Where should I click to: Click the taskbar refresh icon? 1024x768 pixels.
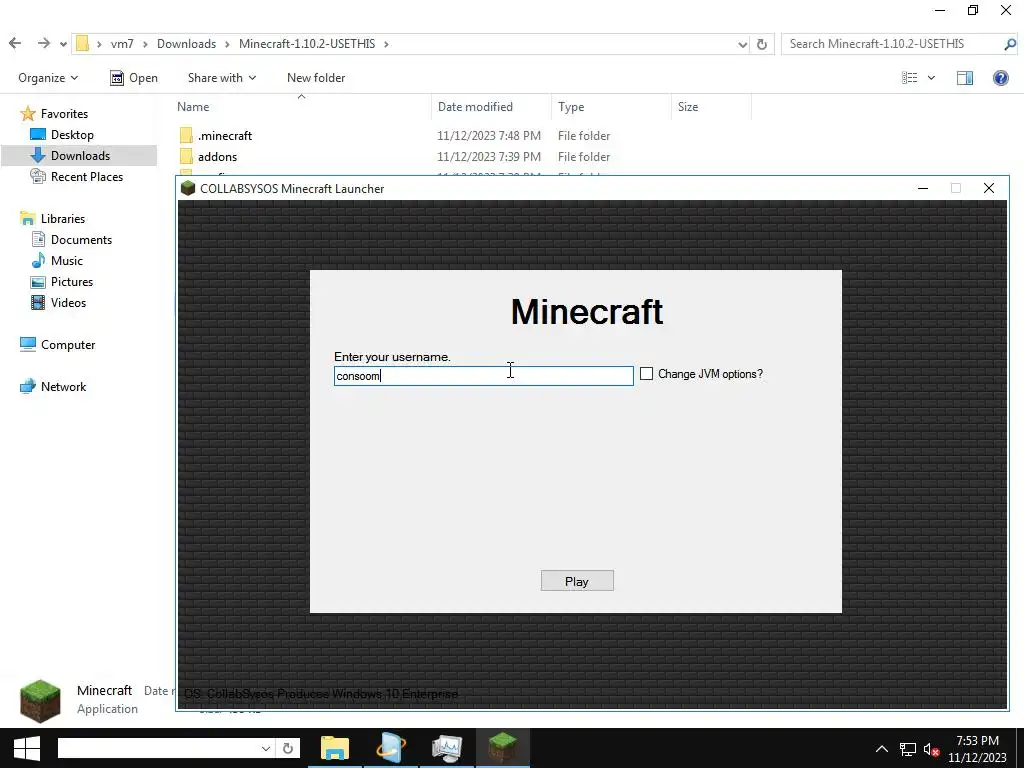[287, 748]
